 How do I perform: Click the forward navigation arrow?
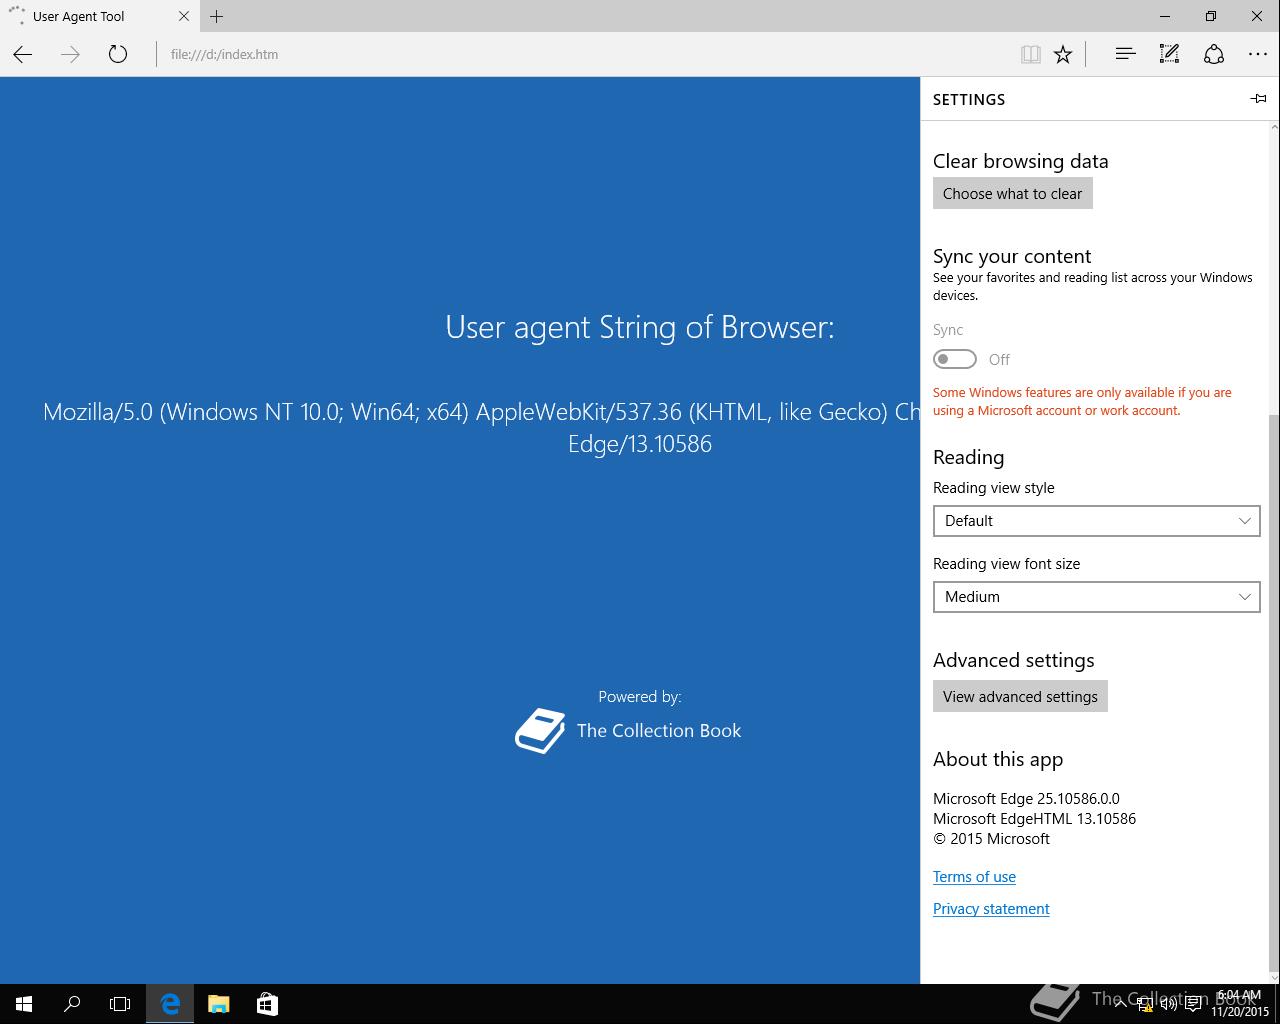coord(70,54)
